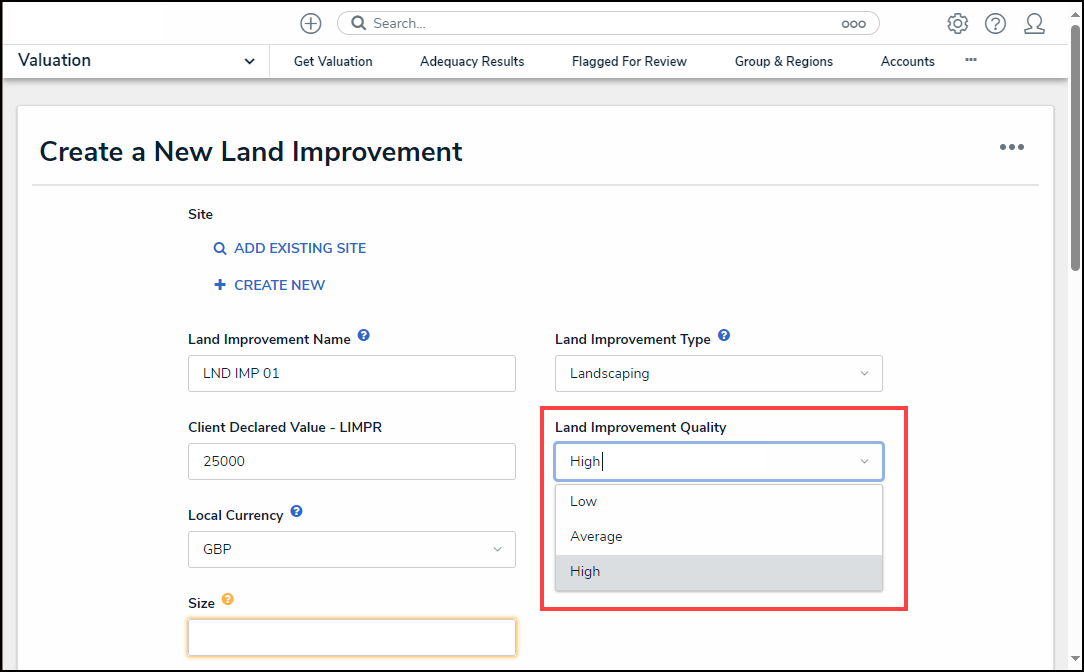Click the empty Size input field
This screenshot has width=1084, height=672.
coord(352,637)
